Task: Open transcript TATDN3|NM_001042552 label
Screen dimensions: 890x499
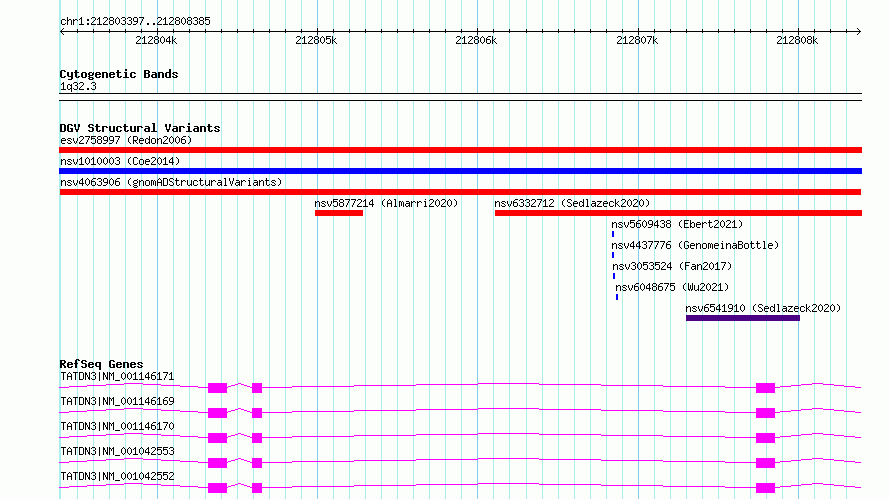Action: click(x=117, y=476)
